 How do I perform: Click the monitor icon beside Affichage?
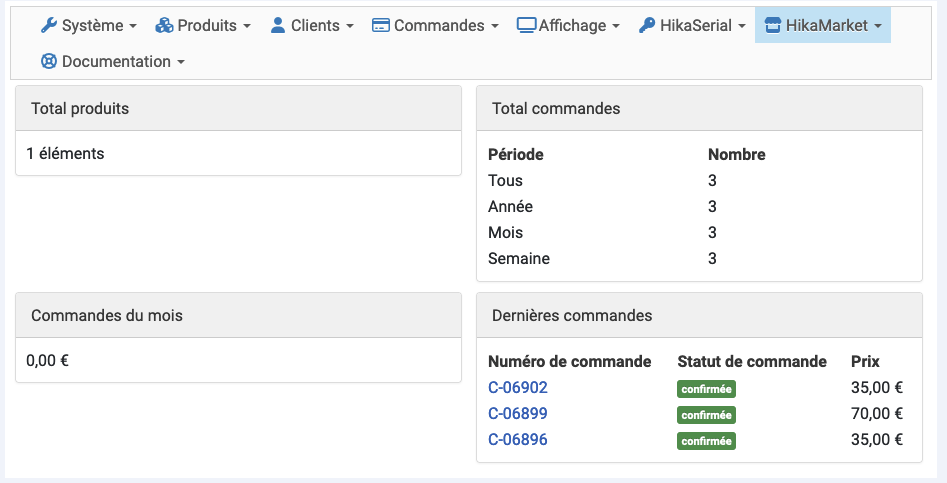click(526, 25)
